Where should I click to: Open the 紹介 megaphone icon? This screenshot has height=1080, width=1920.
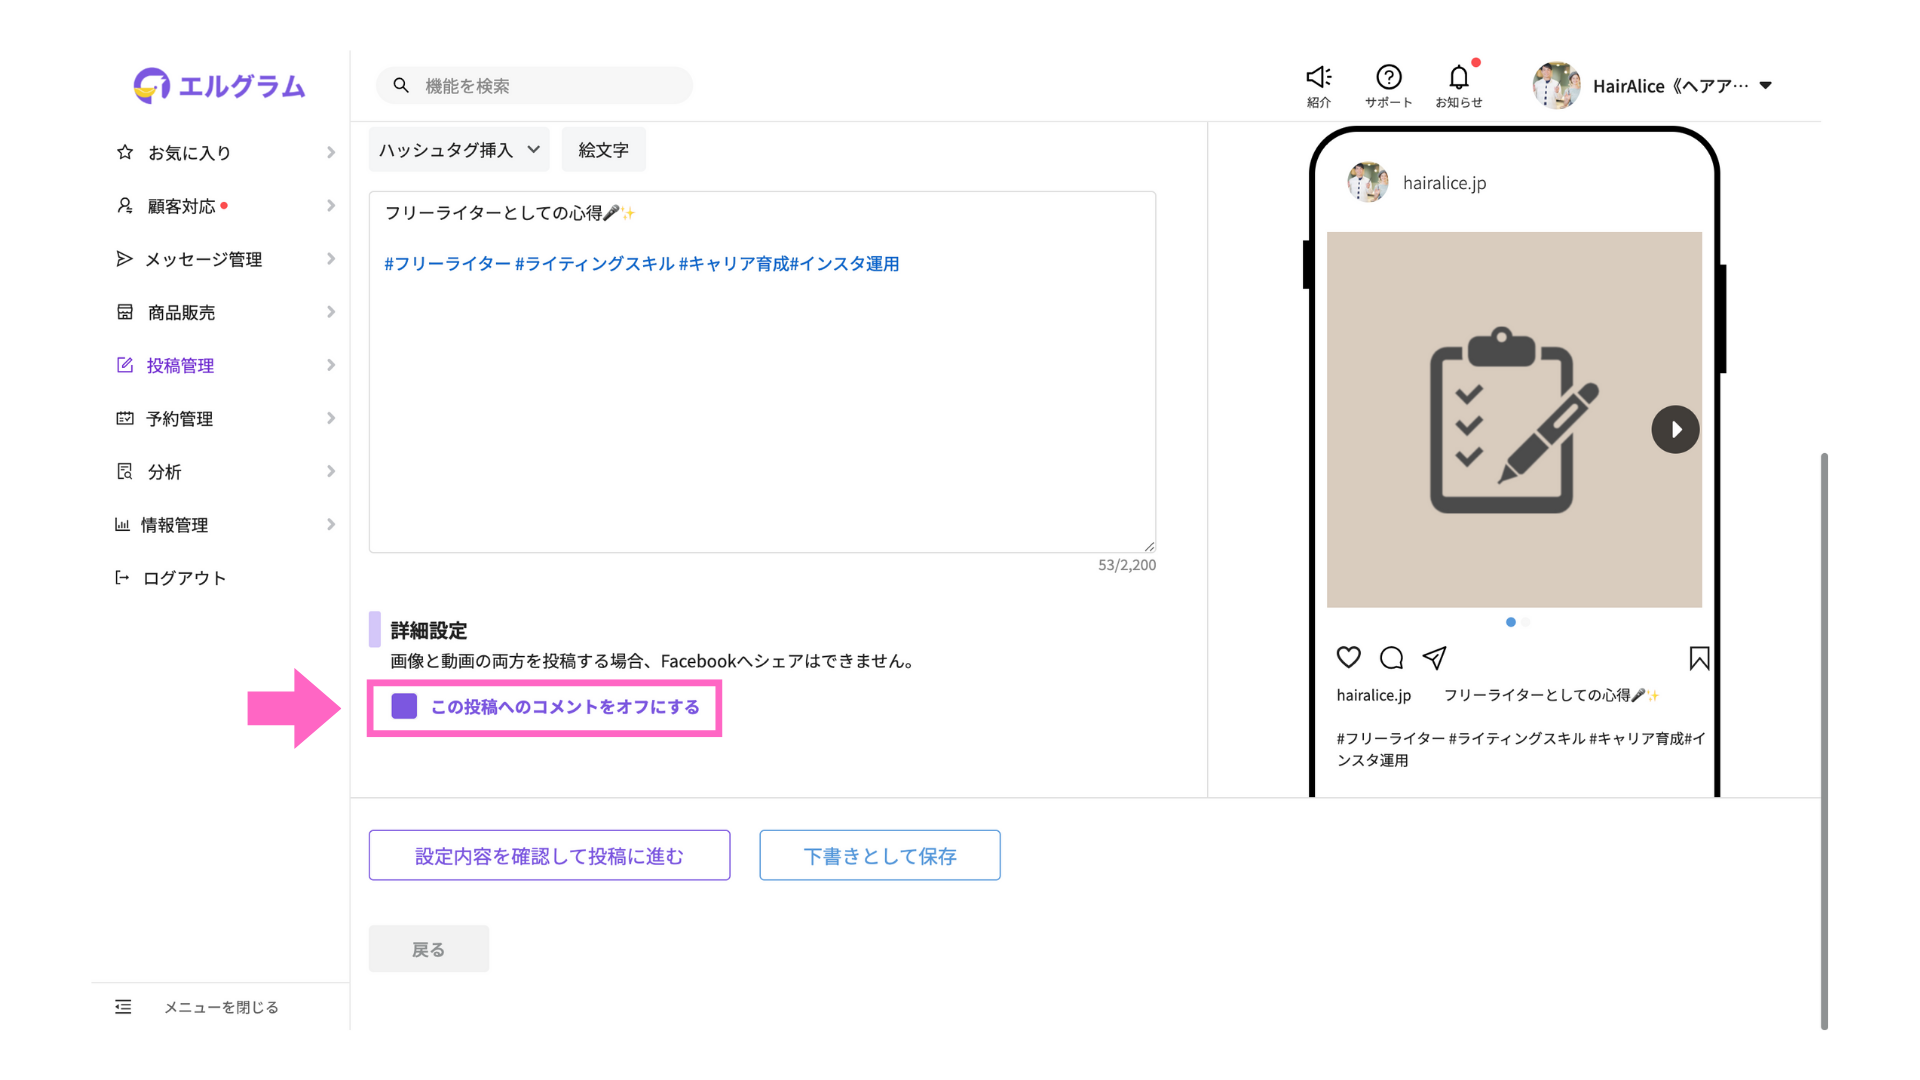pyautogui.click(x=1319, y=77)
